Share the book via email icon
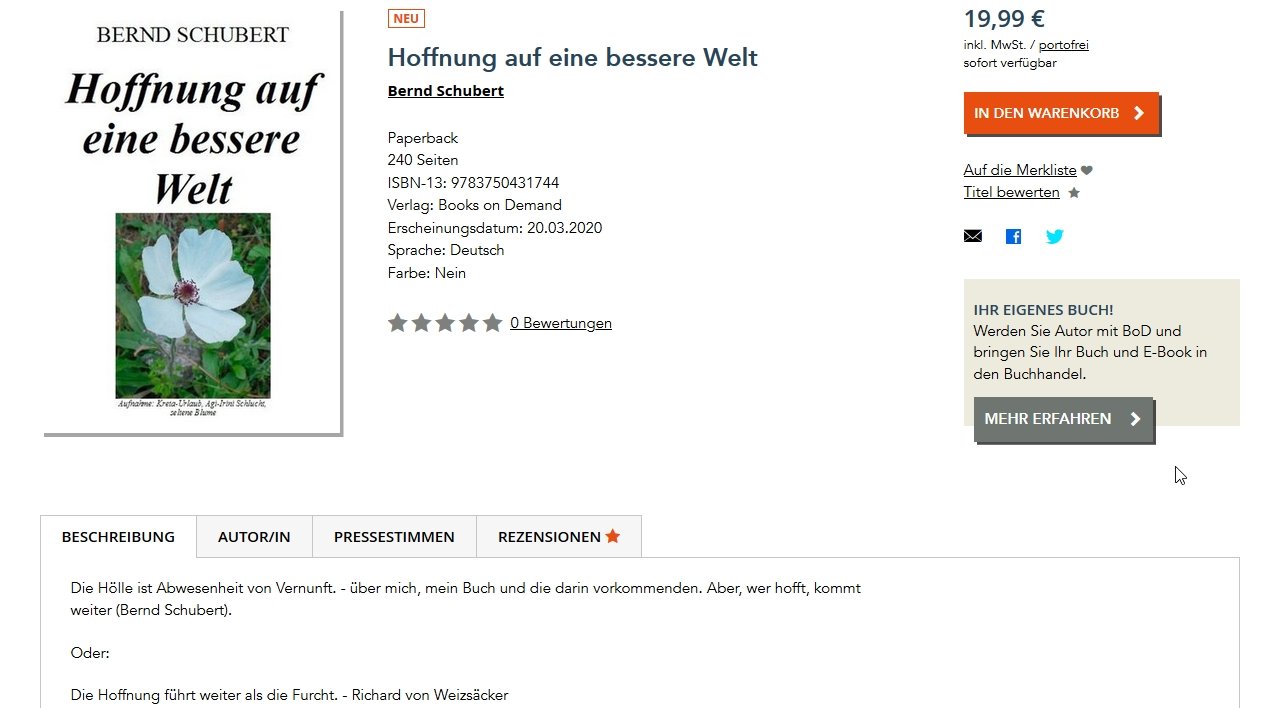This screenshot has height=708, width=1276. tap(972, 237)
